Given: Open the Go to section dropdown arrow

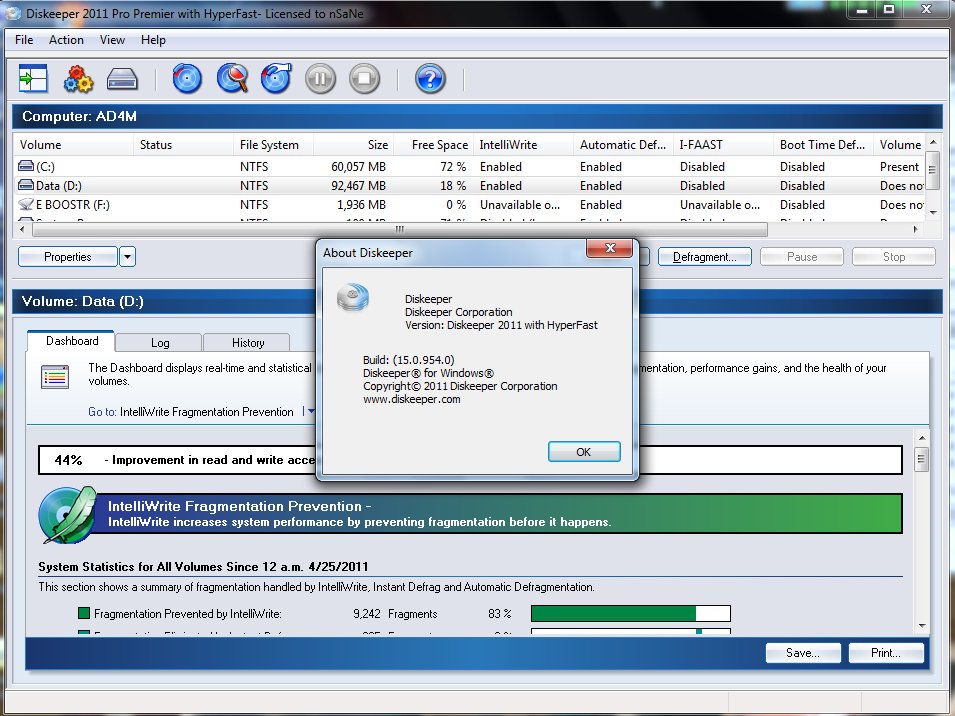Looking at the screenshot, I should [311, 412].
